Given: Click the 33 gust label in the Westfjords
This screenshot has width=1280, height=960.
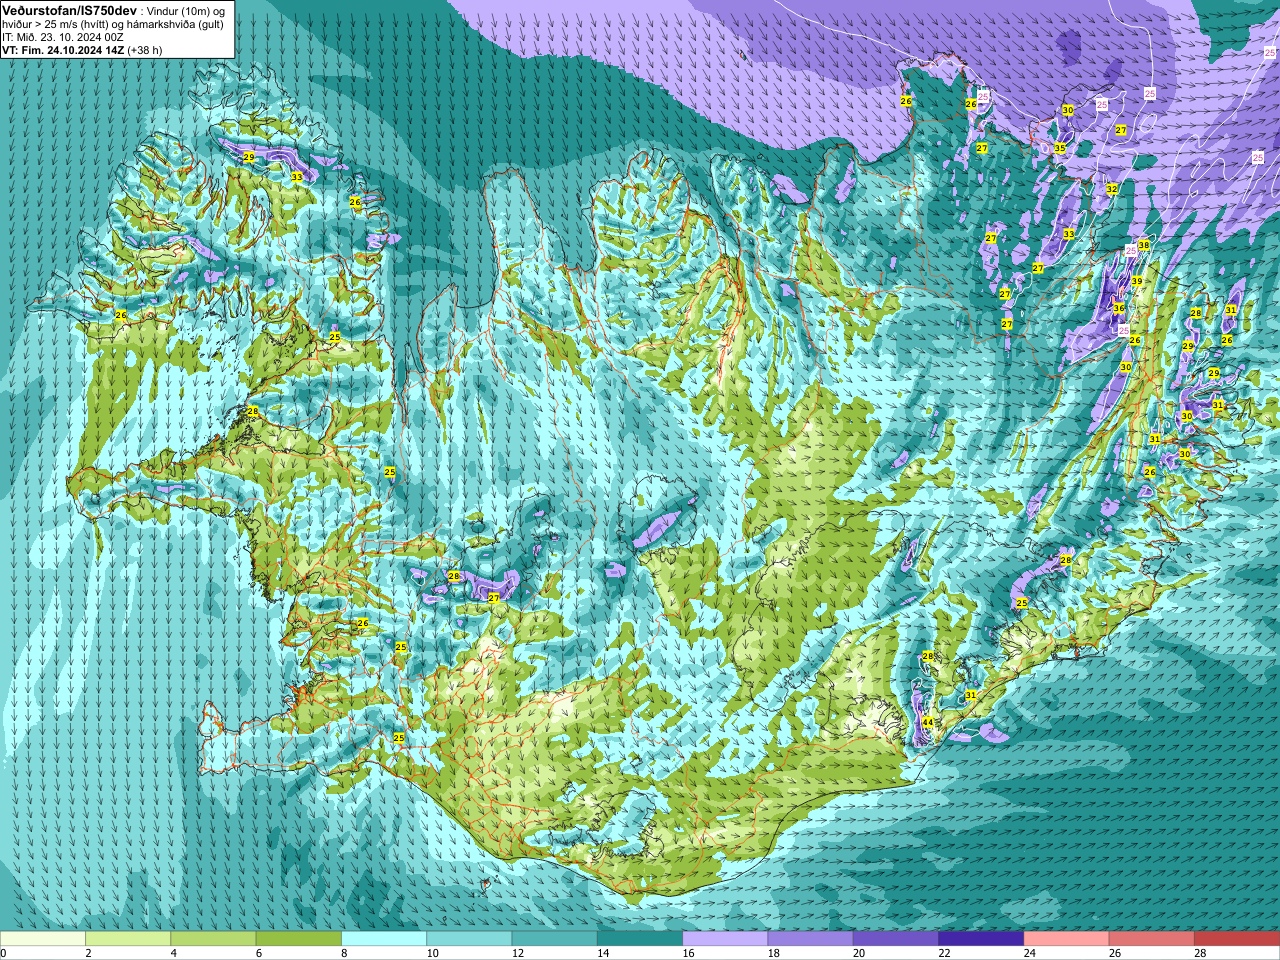Looking at the screenshot, I should point(296,177).
